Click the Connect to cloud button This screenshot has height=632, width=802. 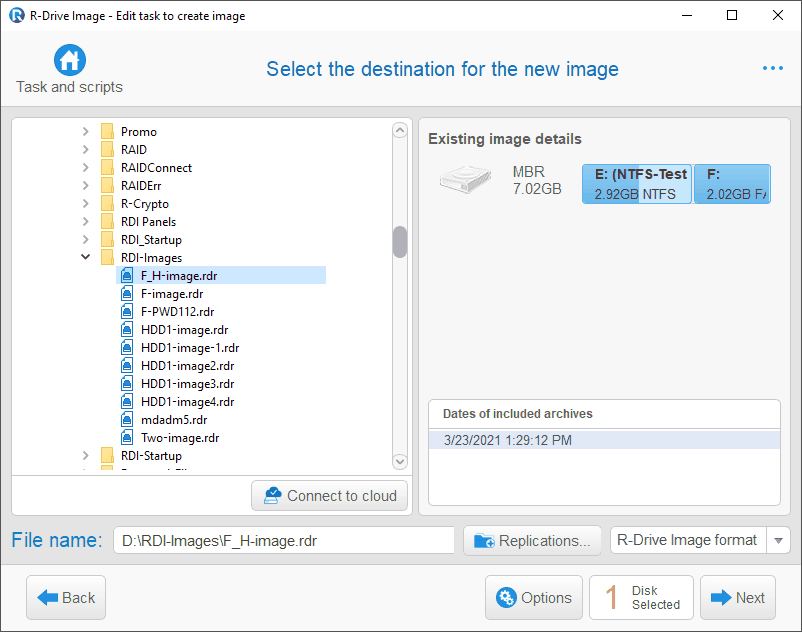(329, 495)
